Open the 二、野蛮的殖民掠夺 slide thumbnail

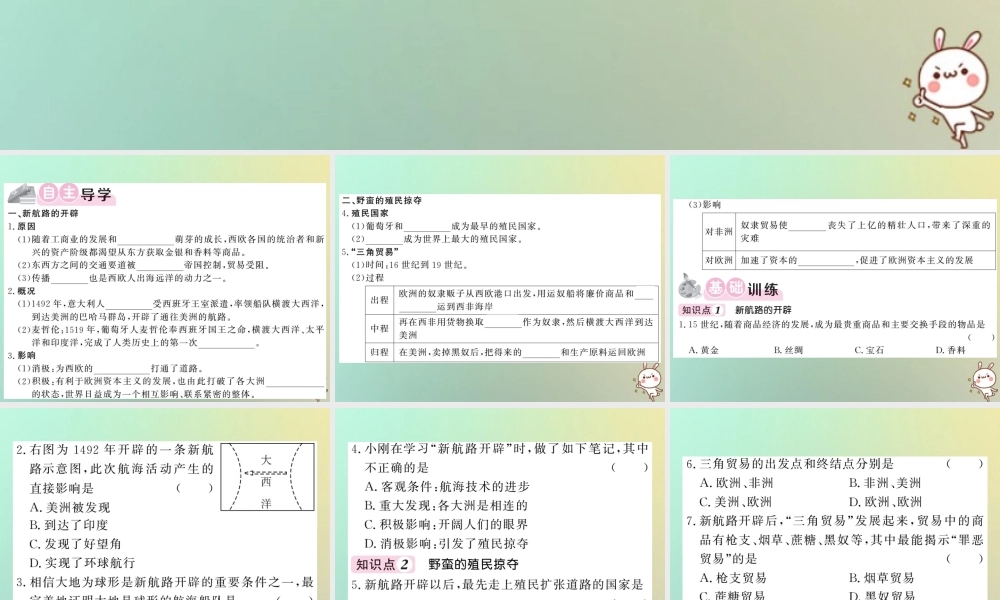(499, 278)
